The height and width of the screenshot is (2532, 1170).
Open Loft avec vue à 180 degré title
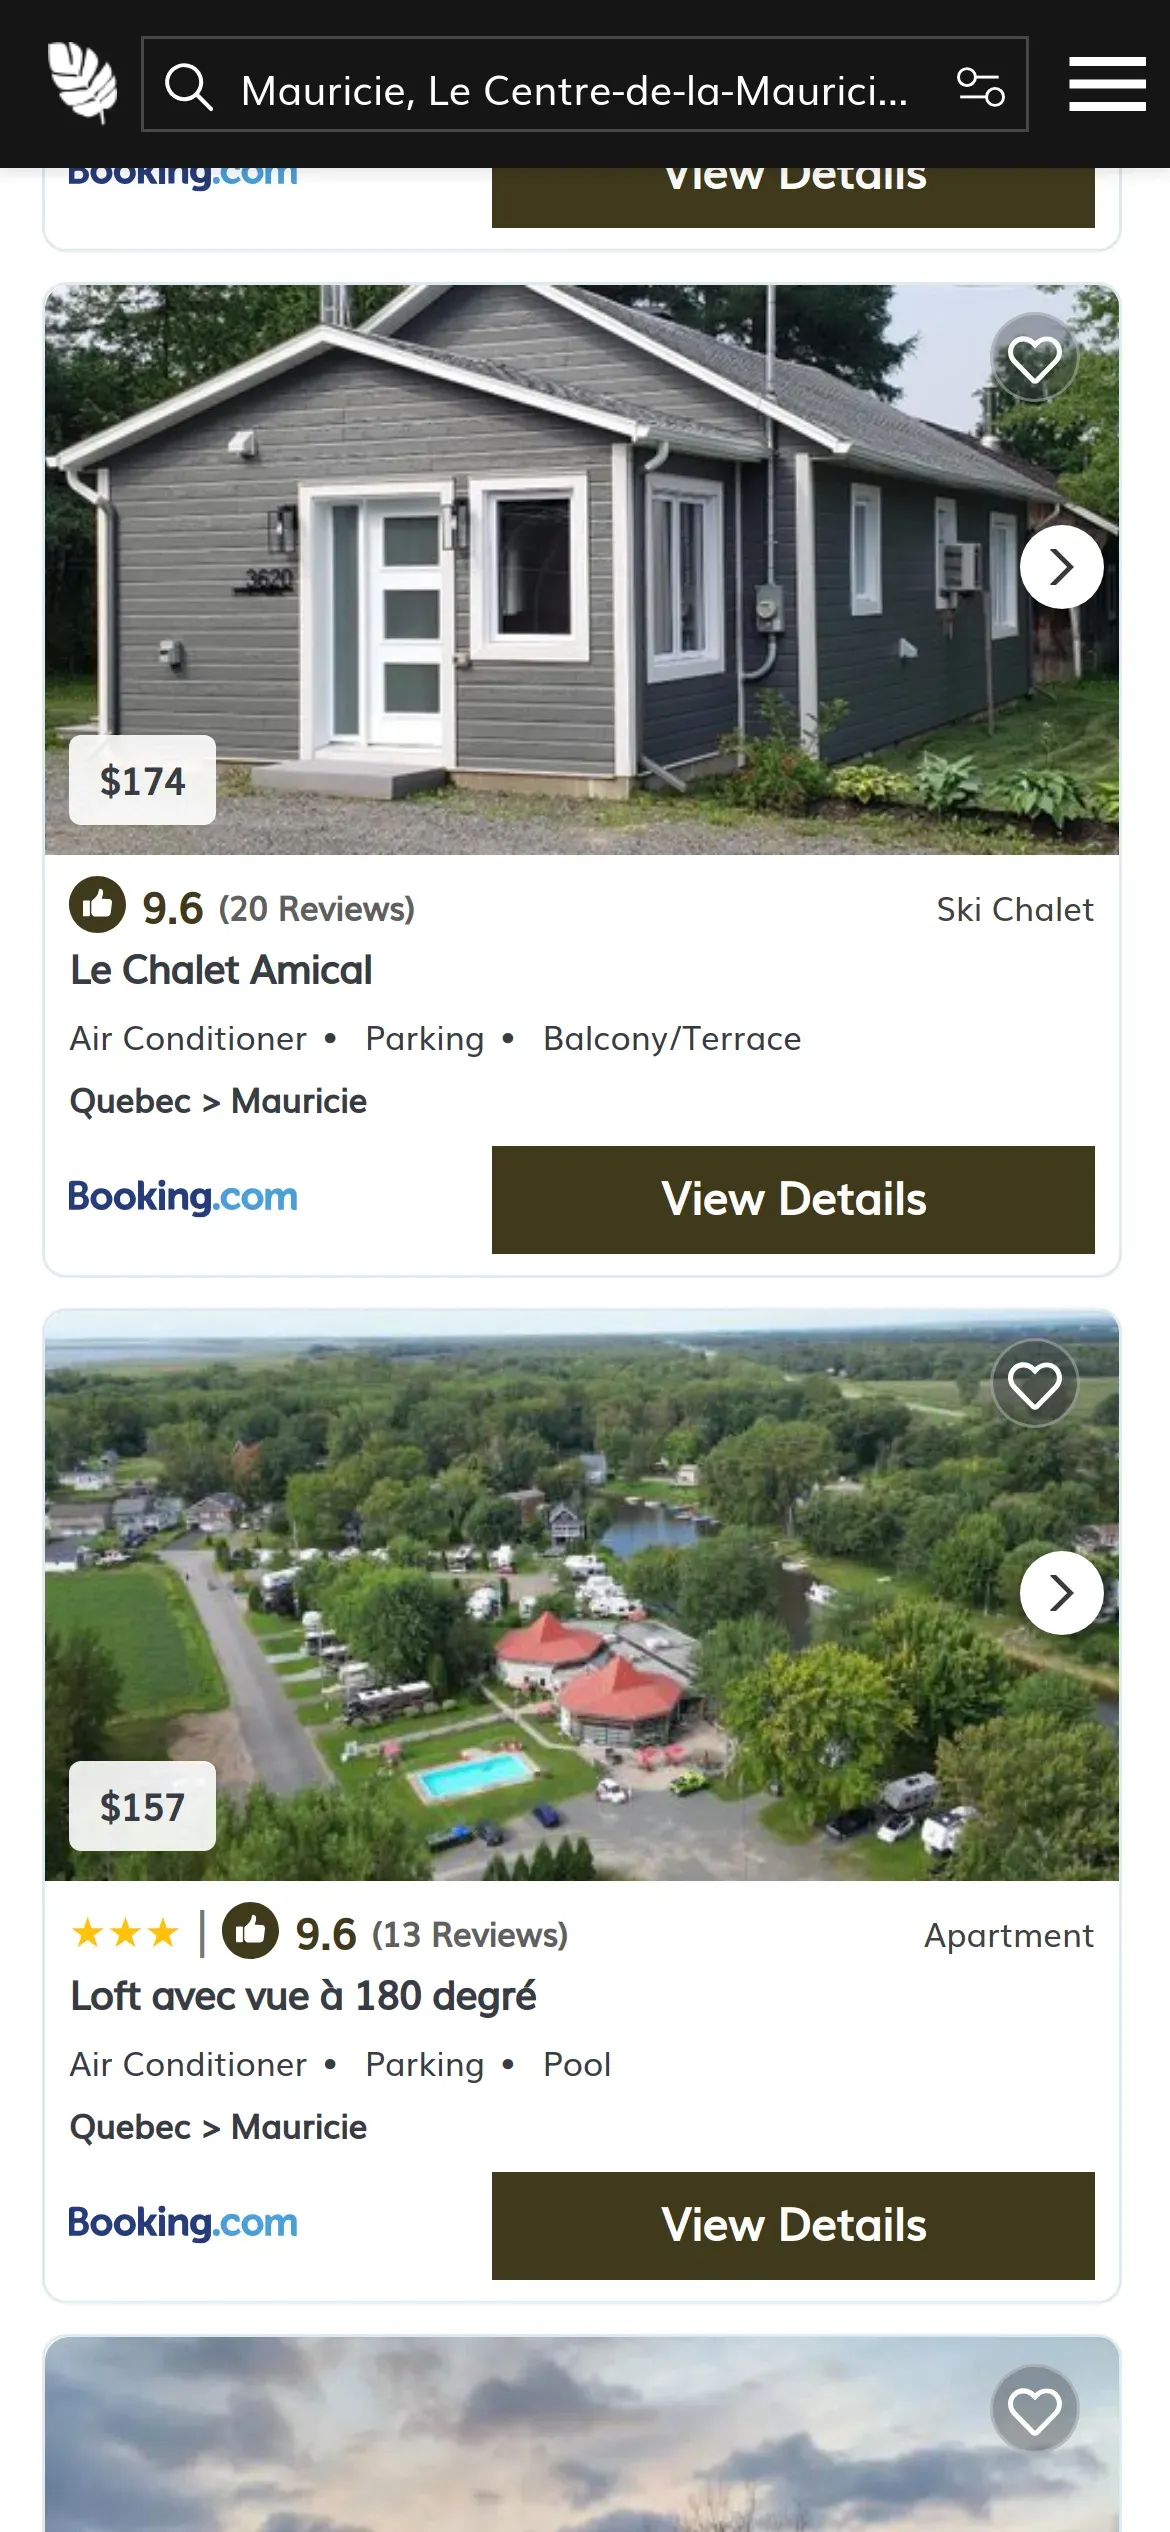pos(303,1996)
